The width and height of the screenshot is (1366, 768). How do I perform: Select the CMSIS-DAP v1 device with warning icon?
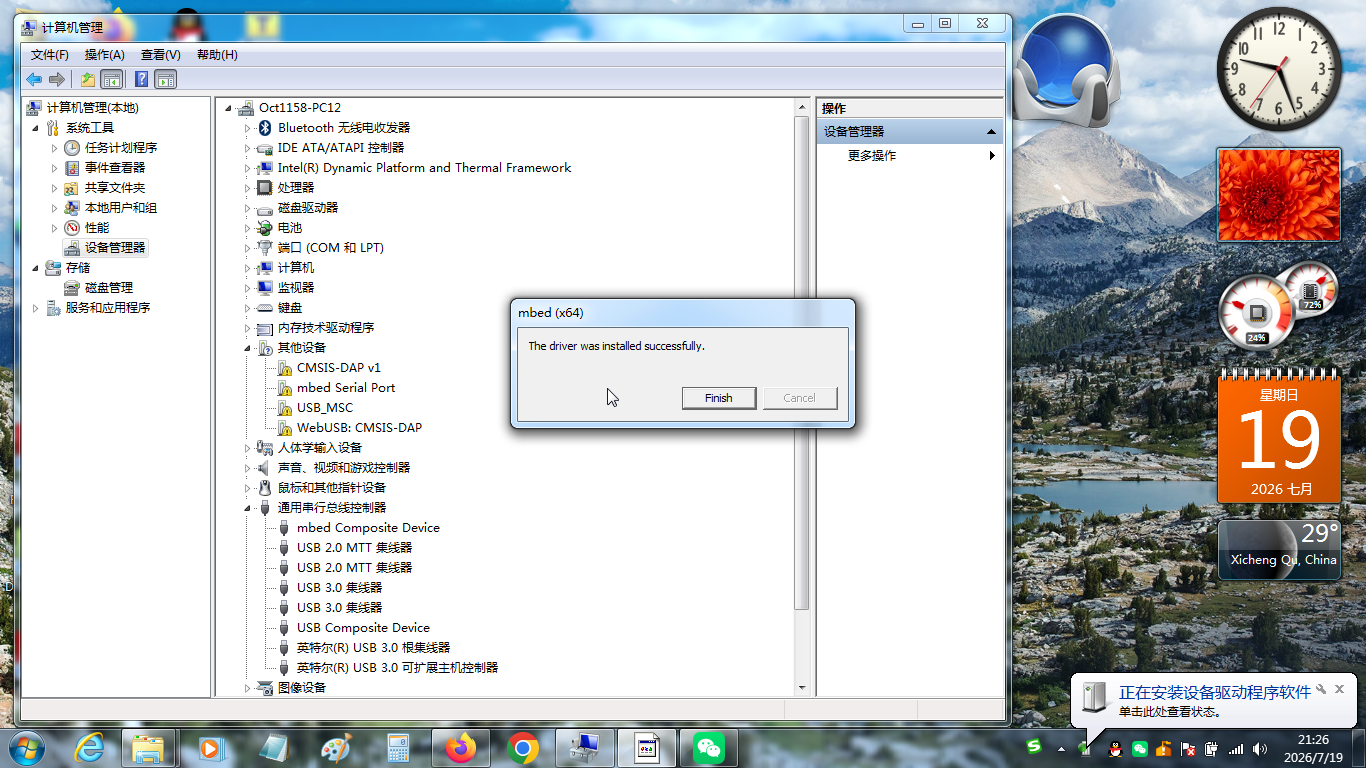pyautogui.click(x=338, y=367)
